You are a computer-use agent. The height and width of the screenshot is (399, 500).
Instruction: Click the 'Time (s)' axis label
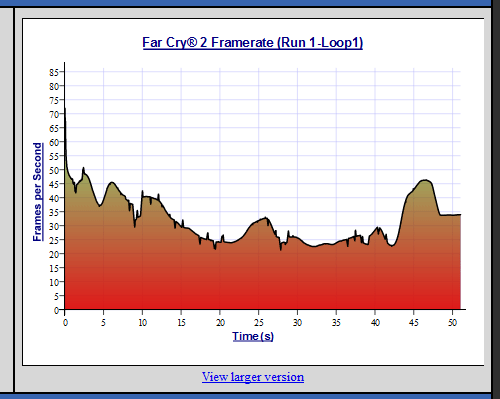[x=253, y=336]
